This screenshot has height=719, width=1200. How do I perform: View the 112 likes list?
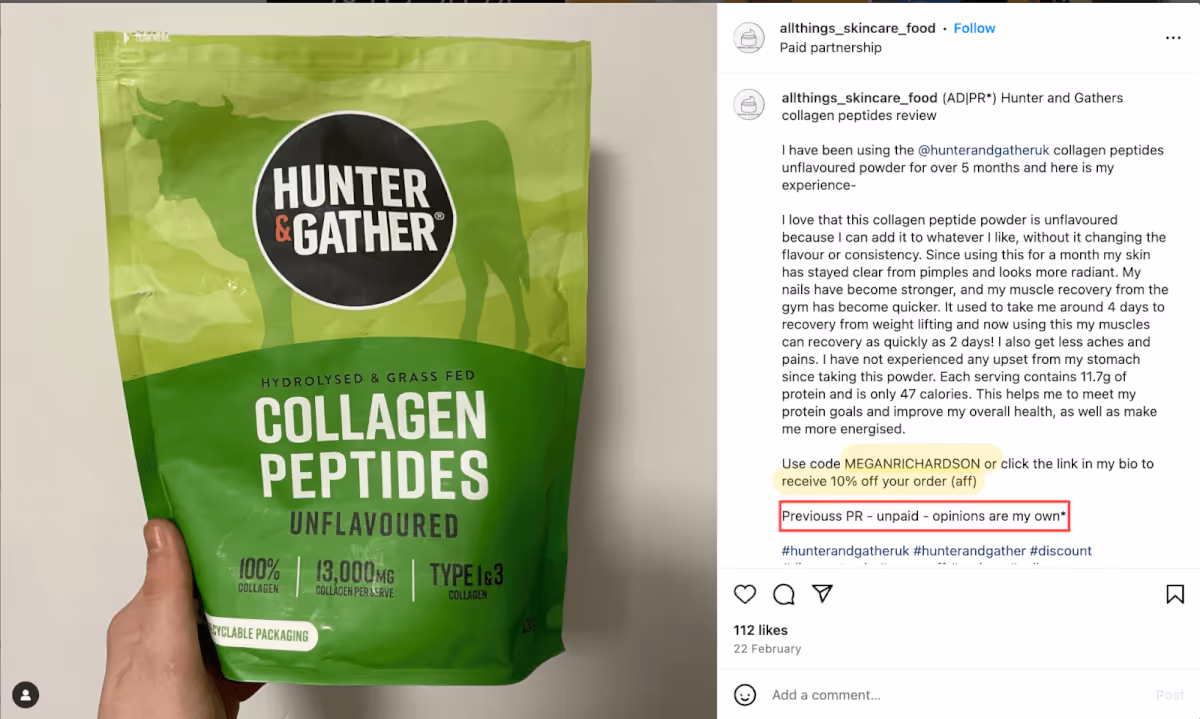click(760, 630)
